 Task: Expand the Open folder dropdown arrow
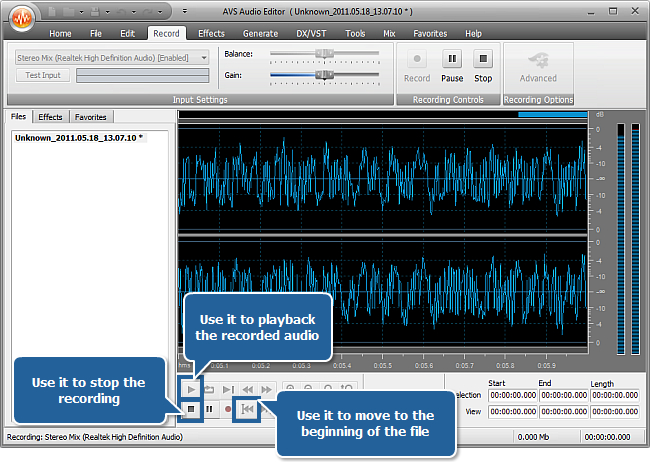(81, 12)
